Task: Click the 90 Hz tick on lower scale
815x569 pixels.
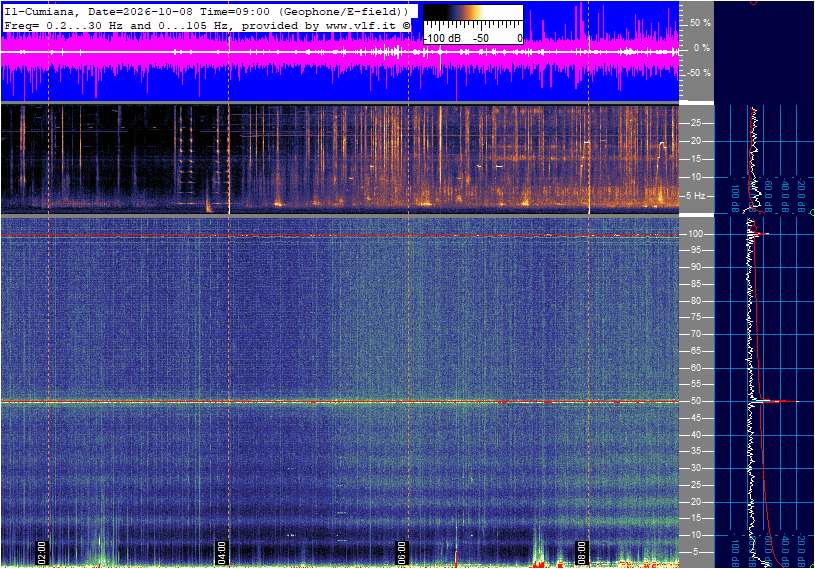Action: (695, 267)
